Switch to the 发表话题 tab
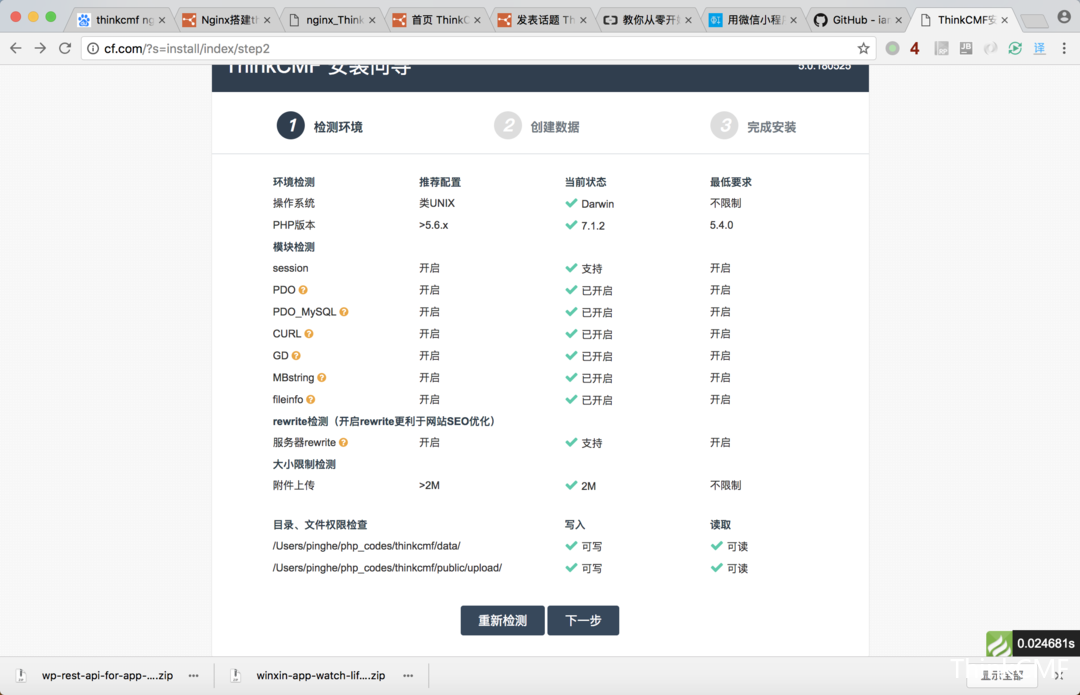The image size is (1080, 695). click(543, 20)
